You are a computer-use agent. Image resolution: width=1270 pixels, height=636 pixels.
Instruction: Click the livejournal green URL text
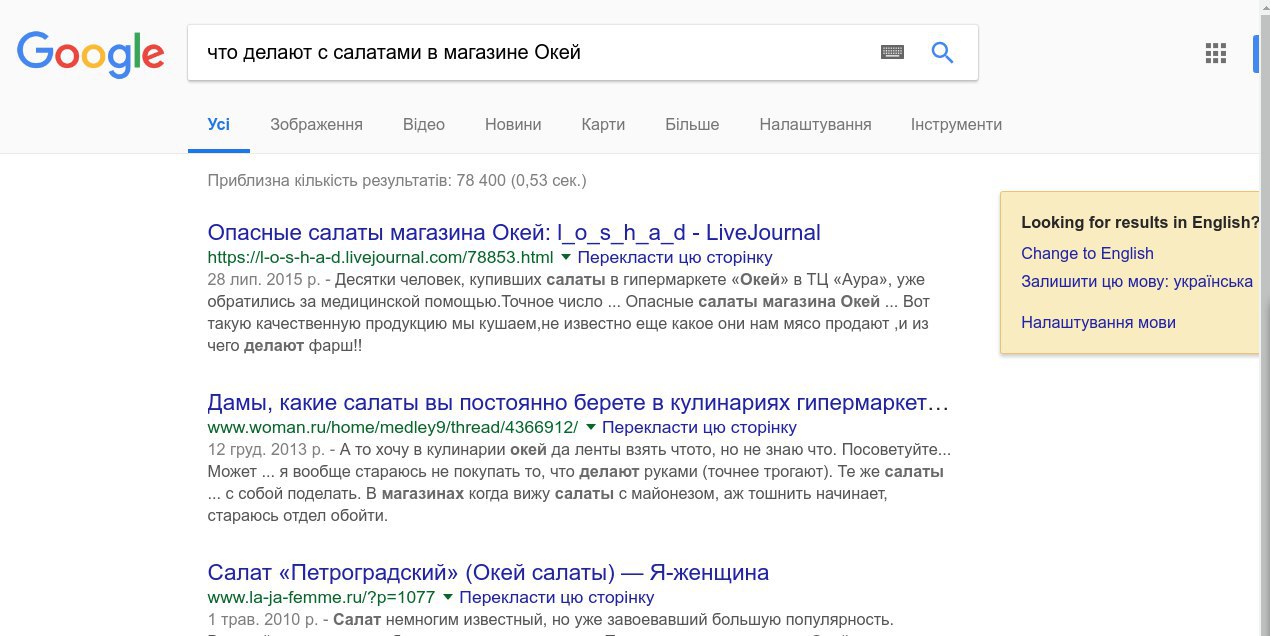click(380, 258)
